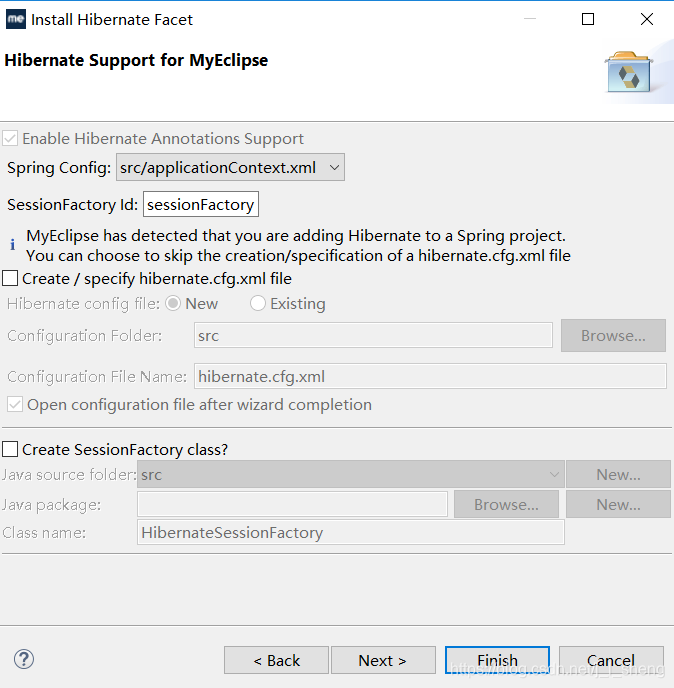Click the Cancel button
This screenshot has height=688, width=674.
(x=611, y=660)
